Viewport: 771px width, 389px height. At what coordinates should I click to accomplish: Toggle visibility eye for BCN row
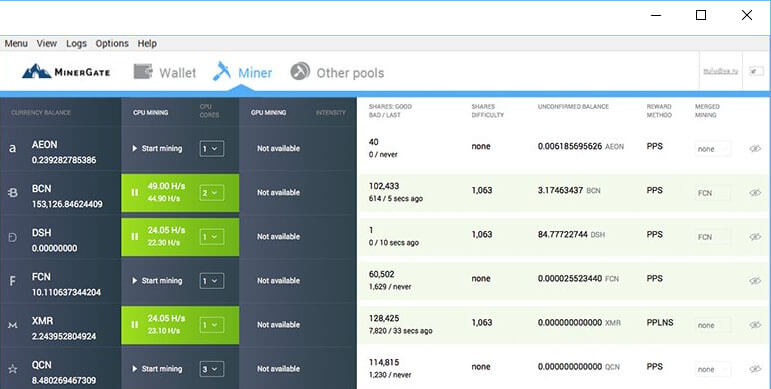[x=755, y=193]
